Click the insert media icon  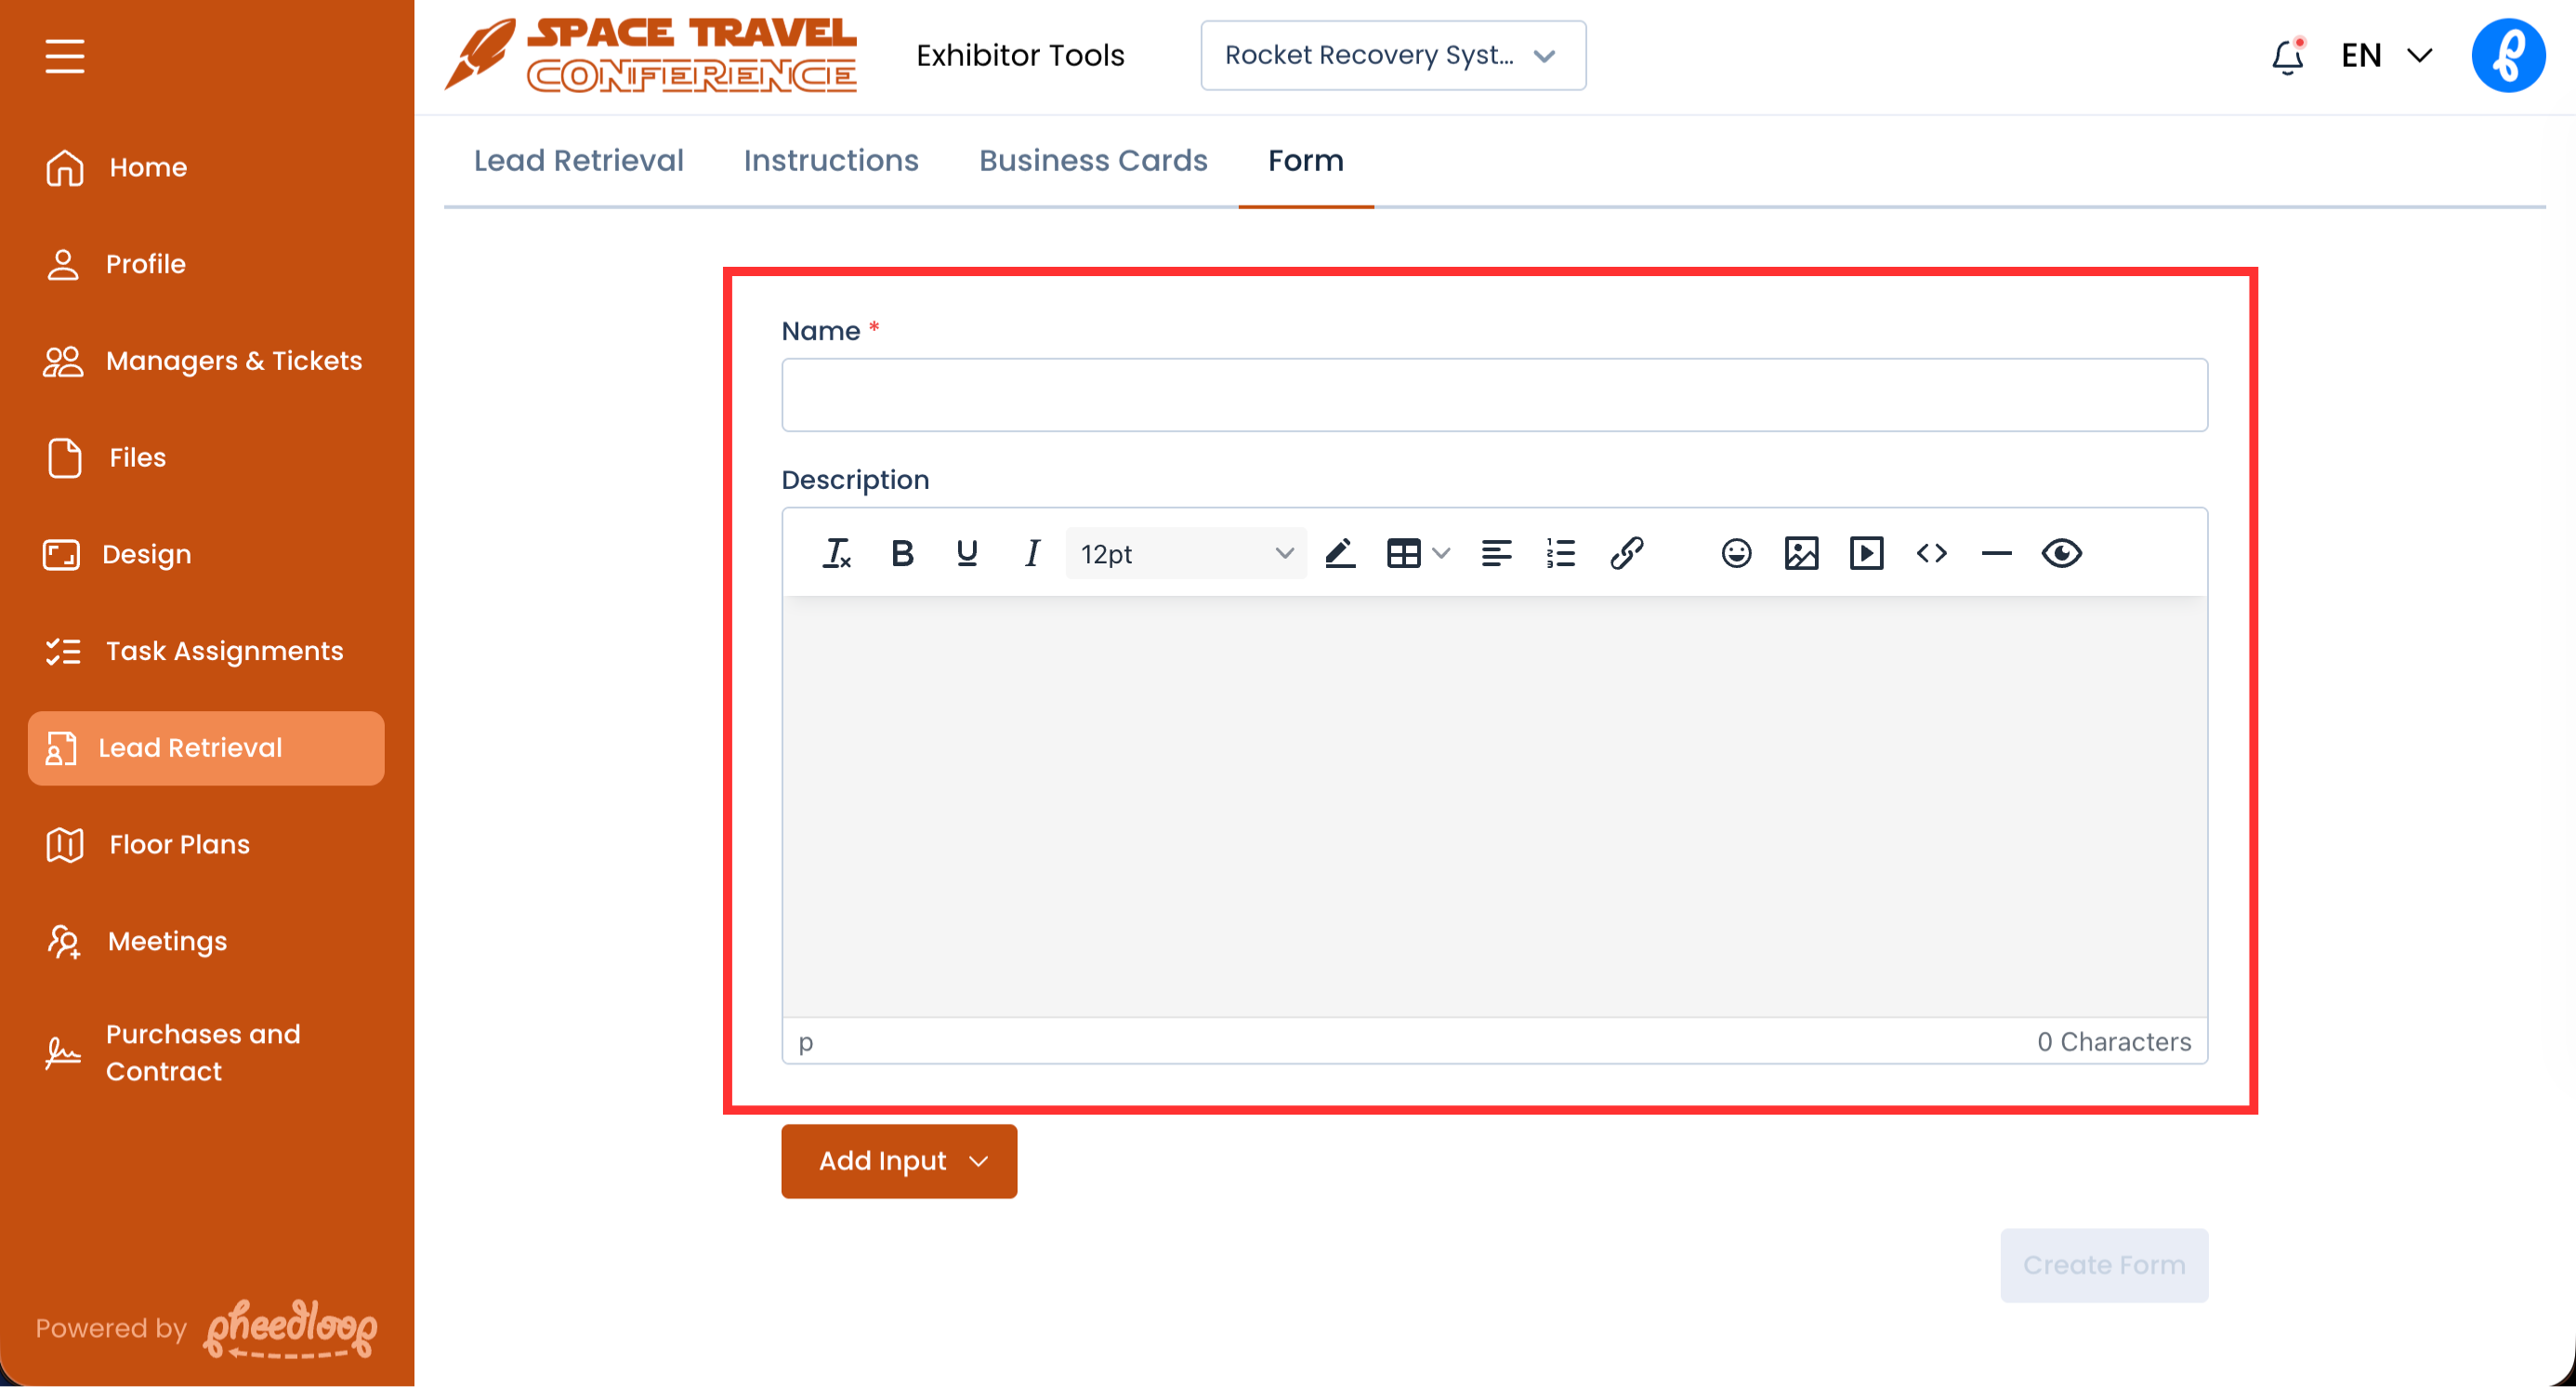[1866, 553]
